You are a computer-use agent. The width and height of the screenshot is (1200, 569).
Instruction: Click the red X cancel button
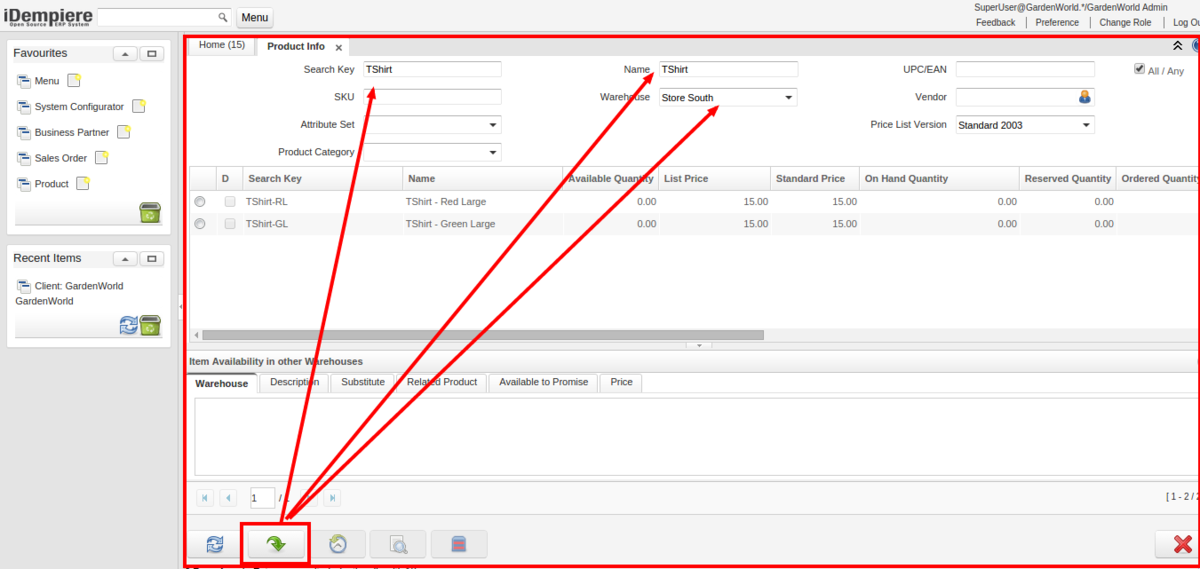pyautogui.click(x=1181, y=544)
